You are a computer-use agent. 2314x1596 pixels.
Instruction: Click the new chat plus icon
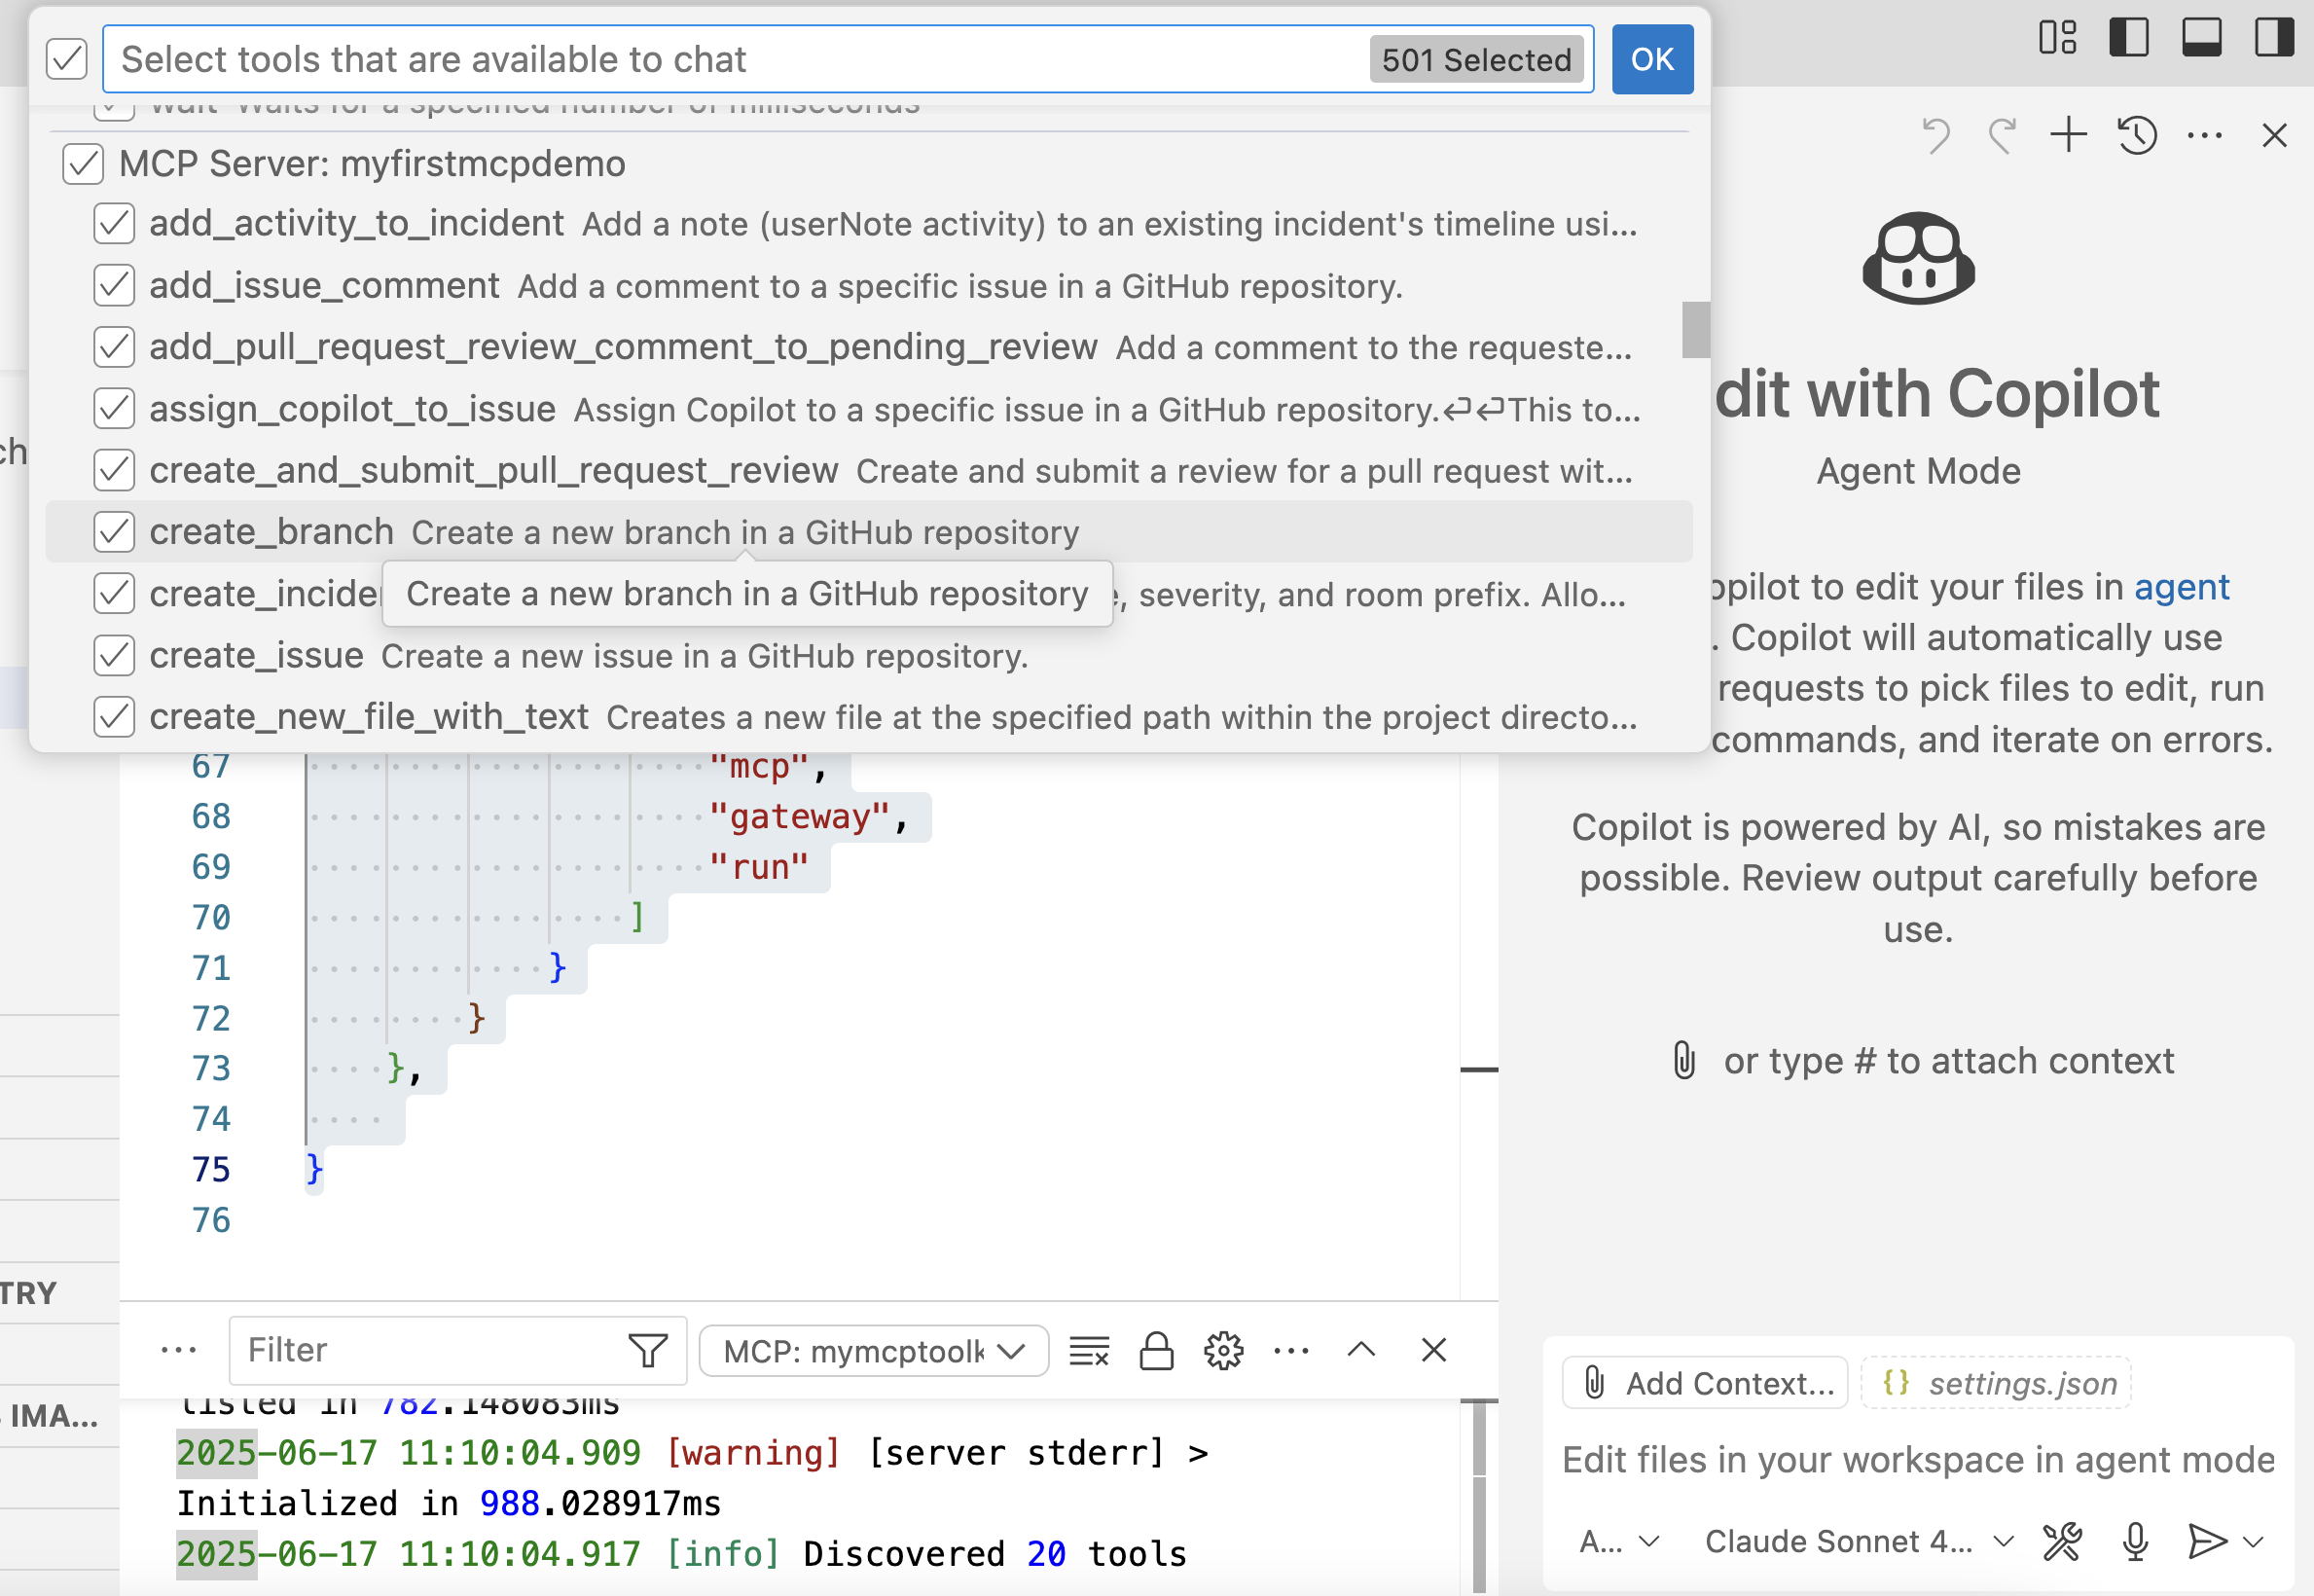2068,135
